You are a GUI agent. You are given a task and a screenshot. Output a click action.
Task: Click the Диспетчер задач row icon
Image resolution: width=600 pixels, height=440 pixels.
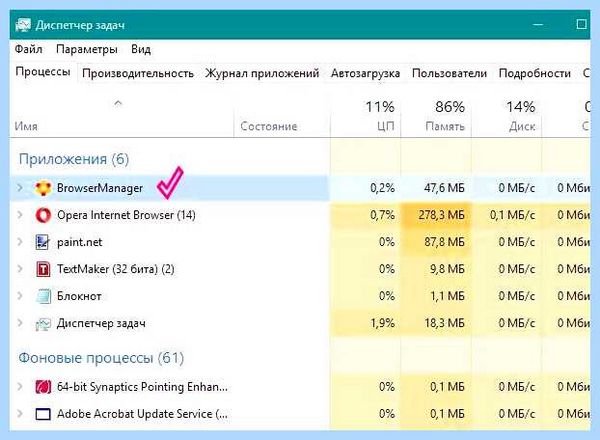coord(43,324)
